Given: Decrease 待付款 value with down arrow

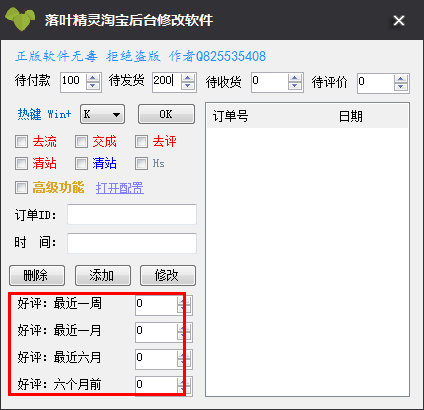Looking at the screenshot, I should click(x=93, y=86).
